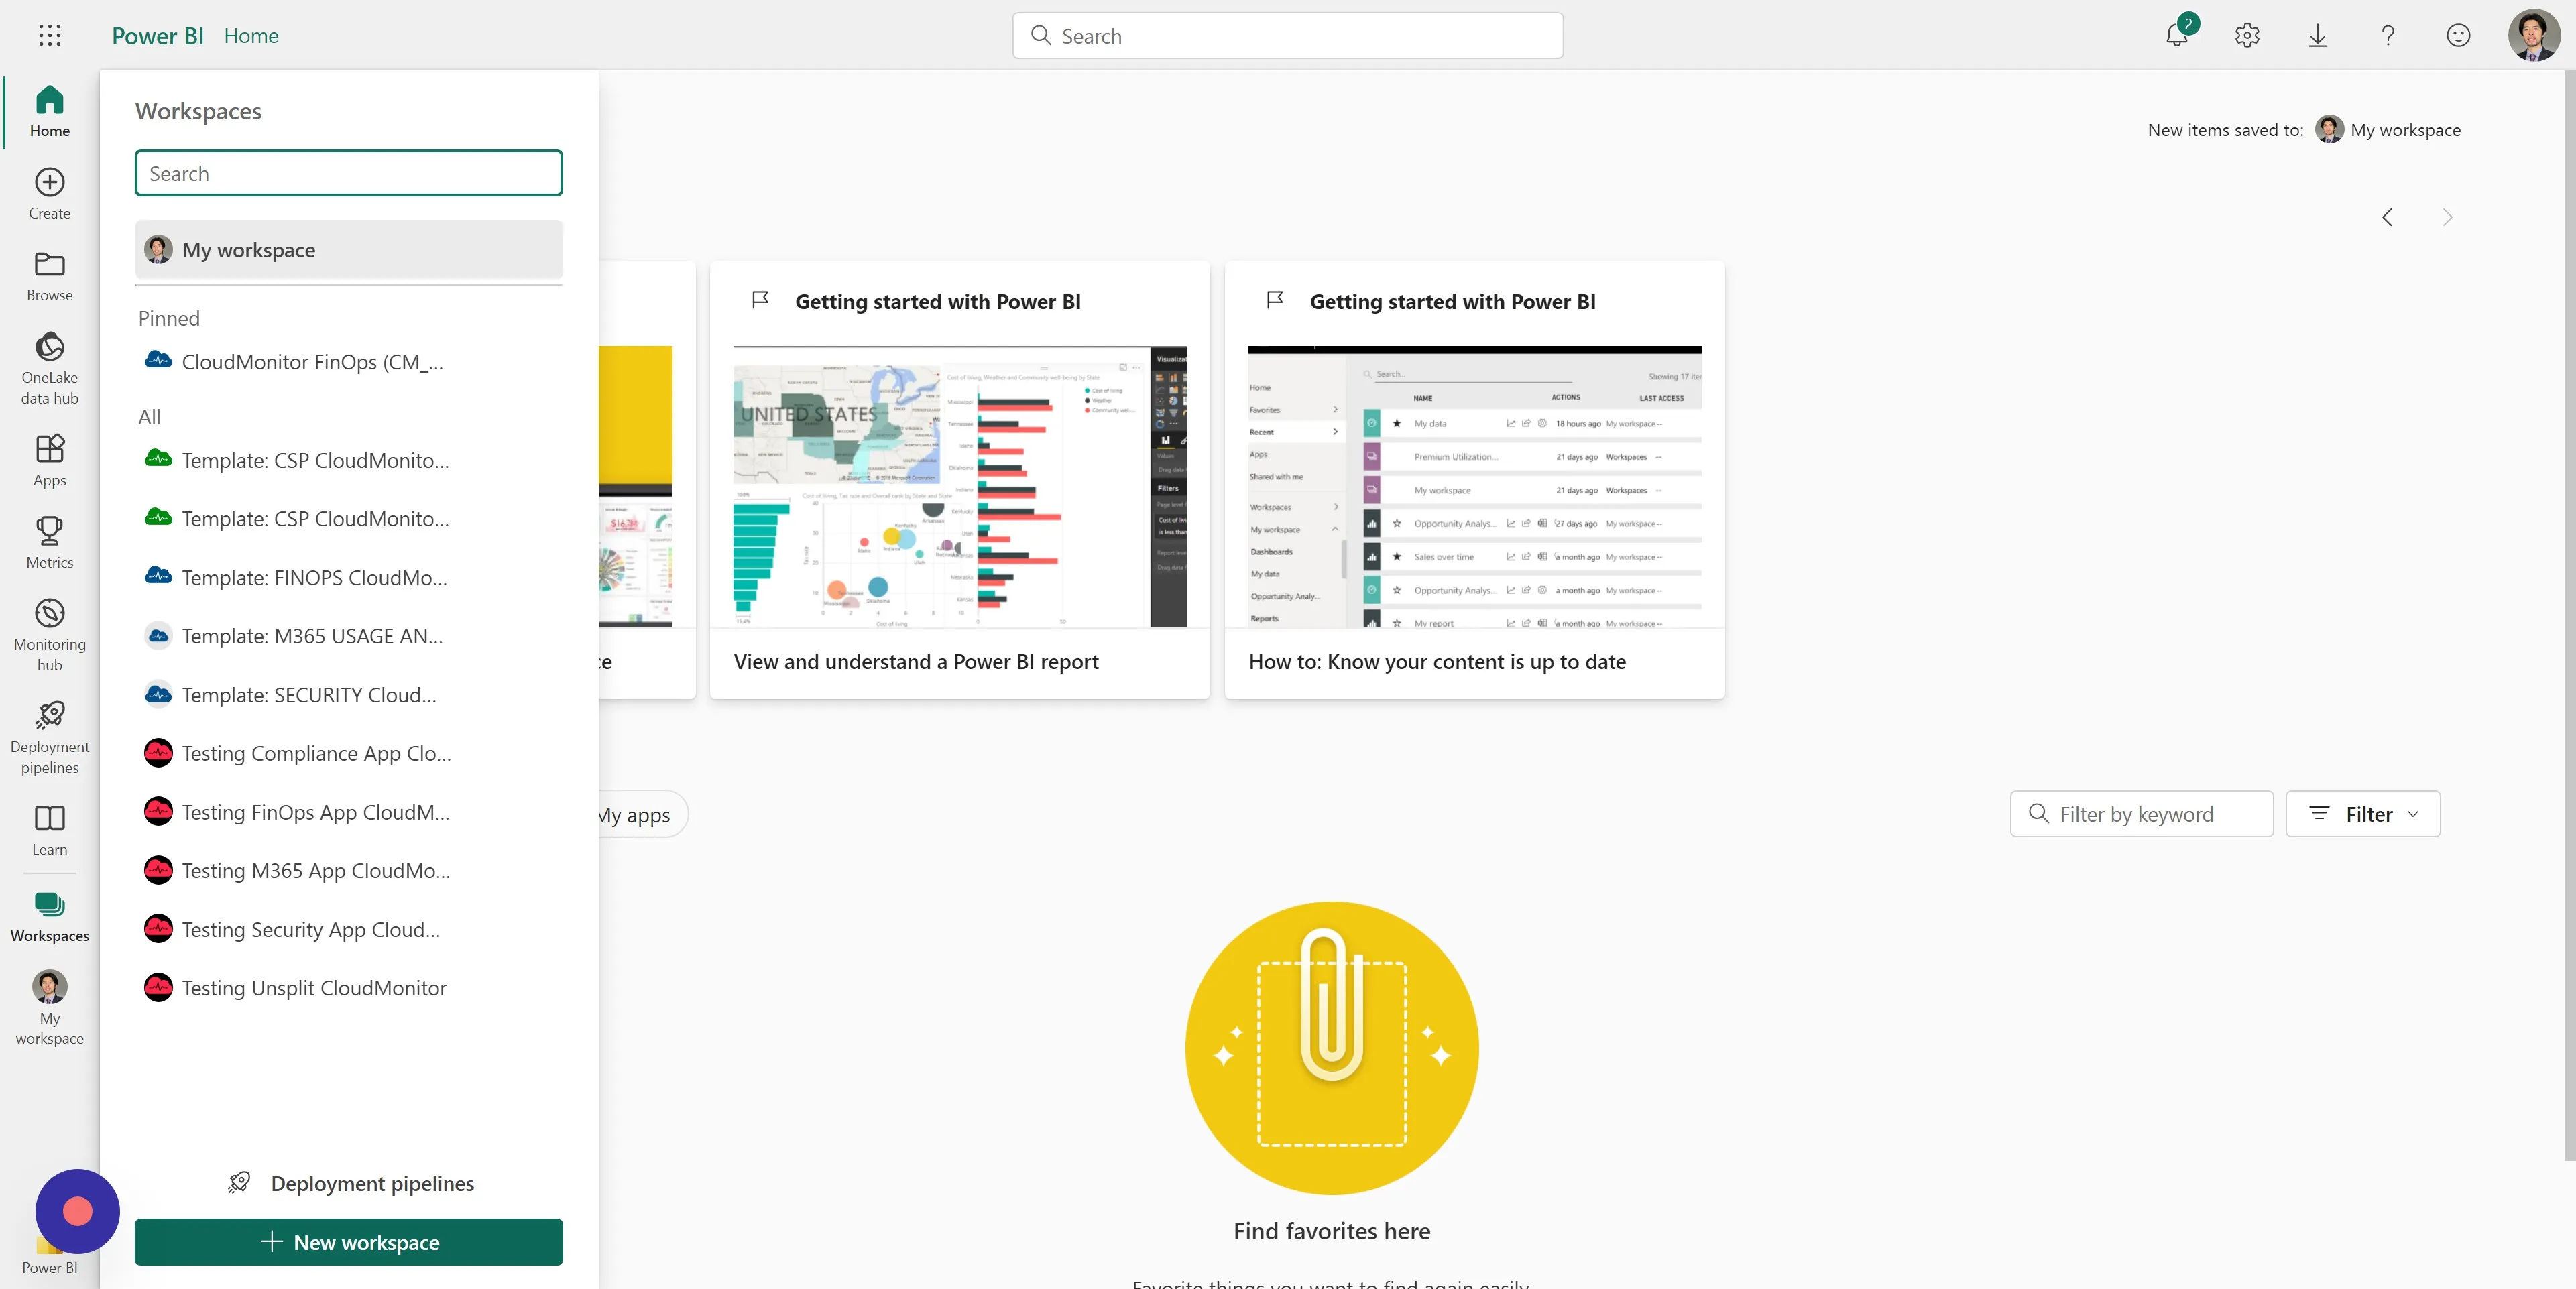Click the page vertical scrollbar

[x=2569, y=615]
